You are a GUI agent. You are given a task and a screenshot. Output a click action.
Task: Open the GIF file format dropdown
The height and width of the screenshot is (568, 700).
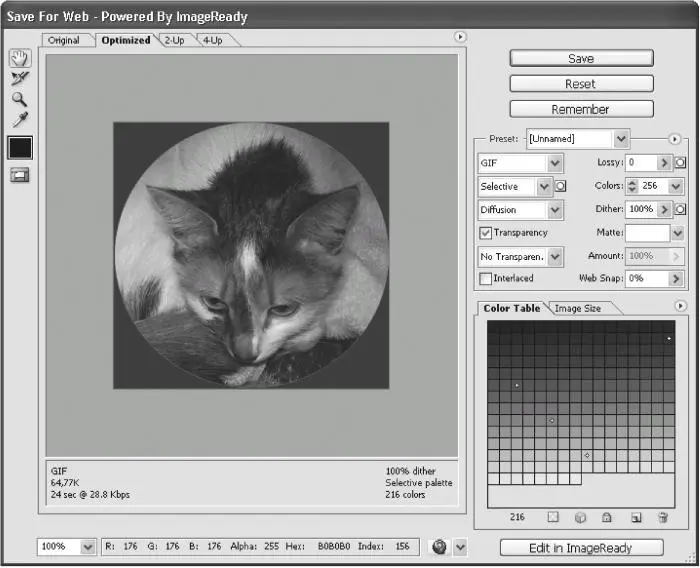[555, 163]
